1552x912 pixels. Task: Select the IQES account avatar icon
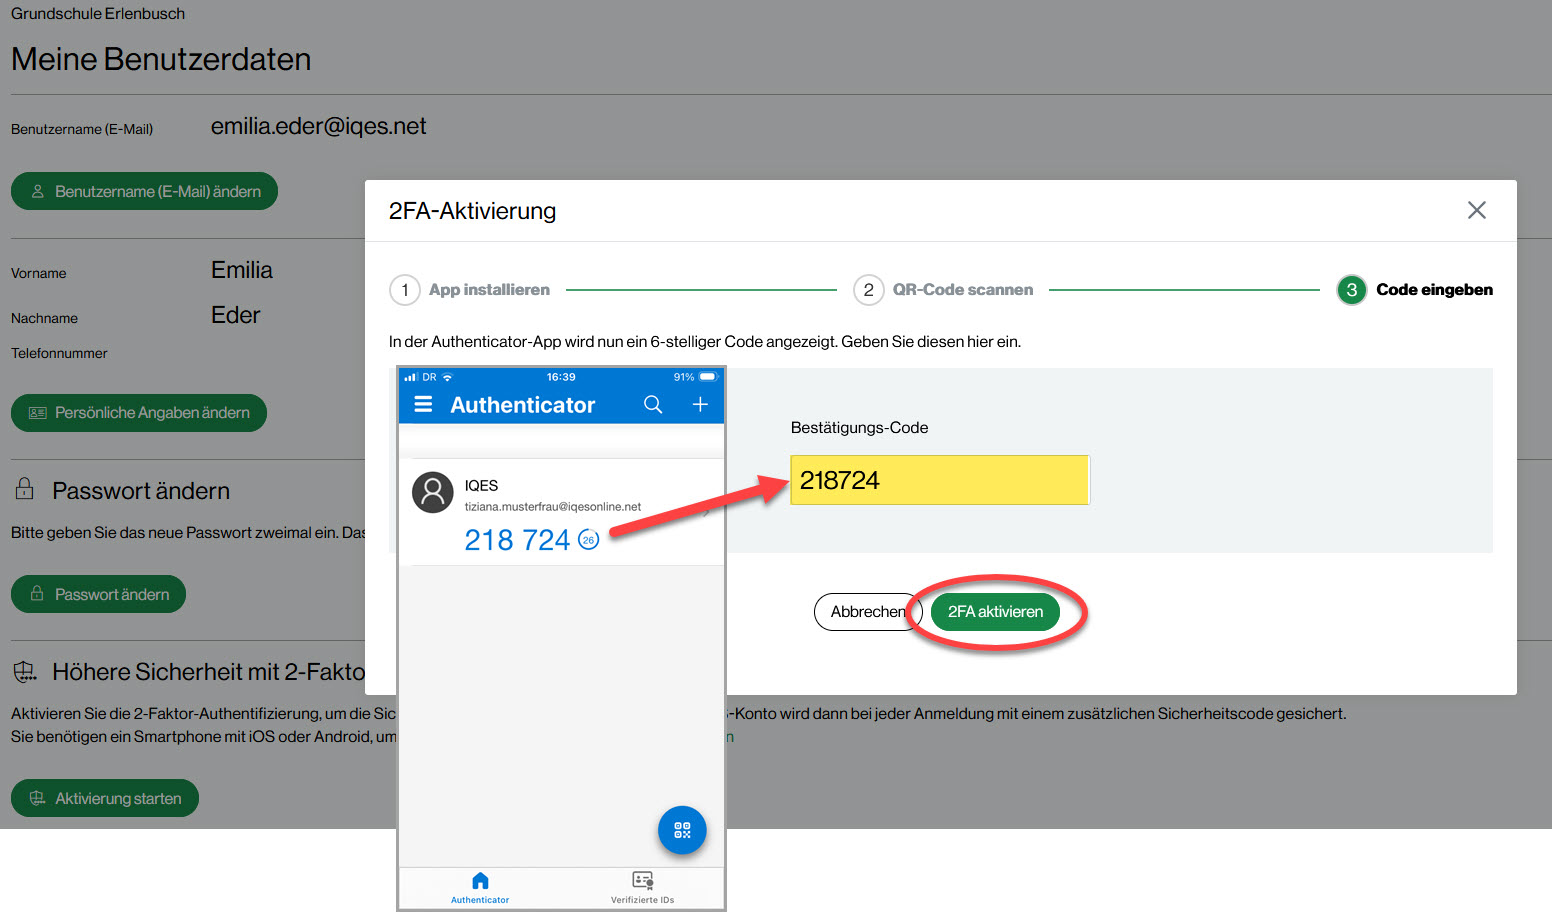tap(433, 492)
